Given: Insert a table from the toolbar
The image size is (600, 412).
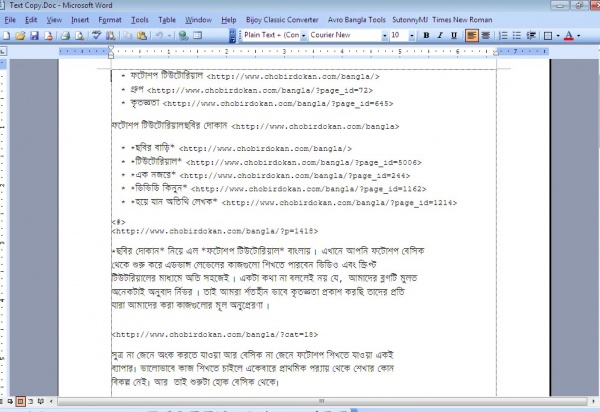Looking at the screenshot, I should click(197, 36).
